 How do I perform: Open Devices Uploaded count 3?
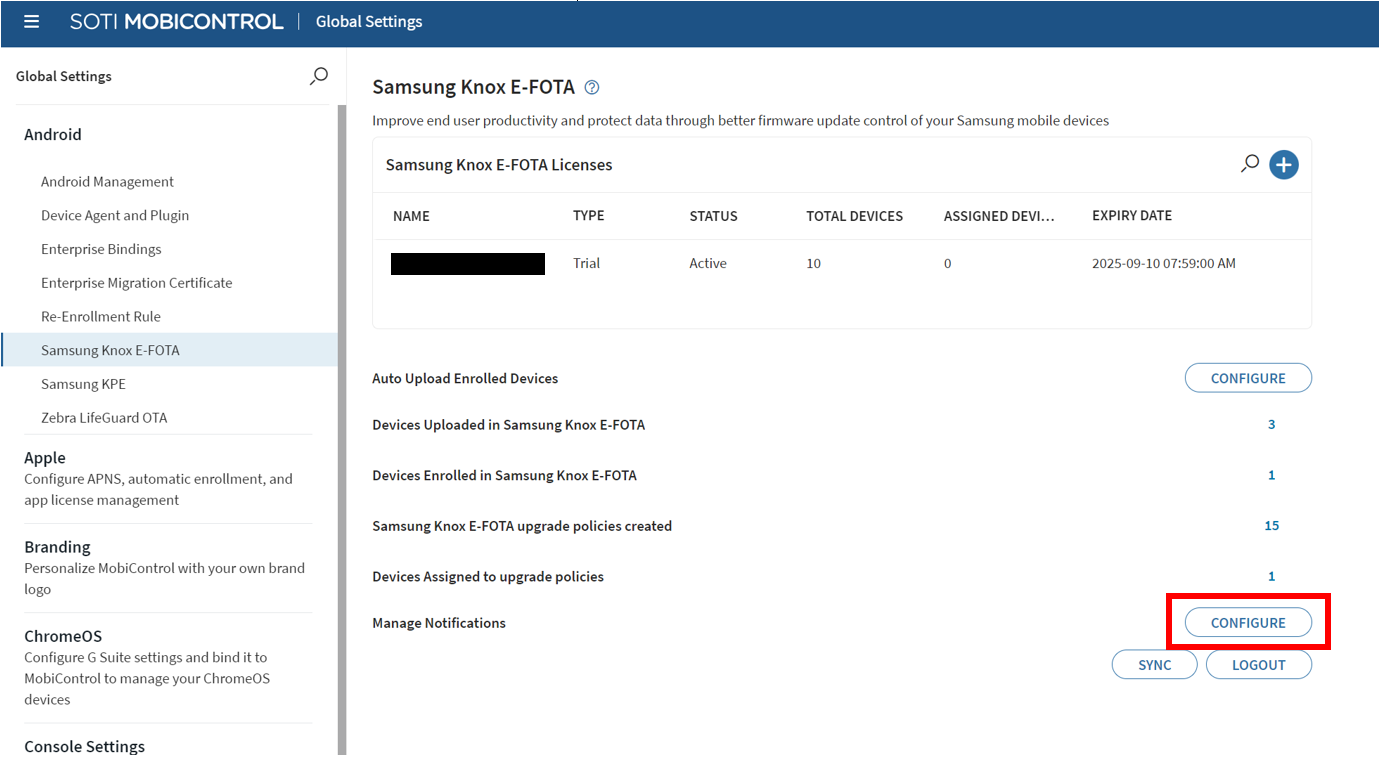1272,424
